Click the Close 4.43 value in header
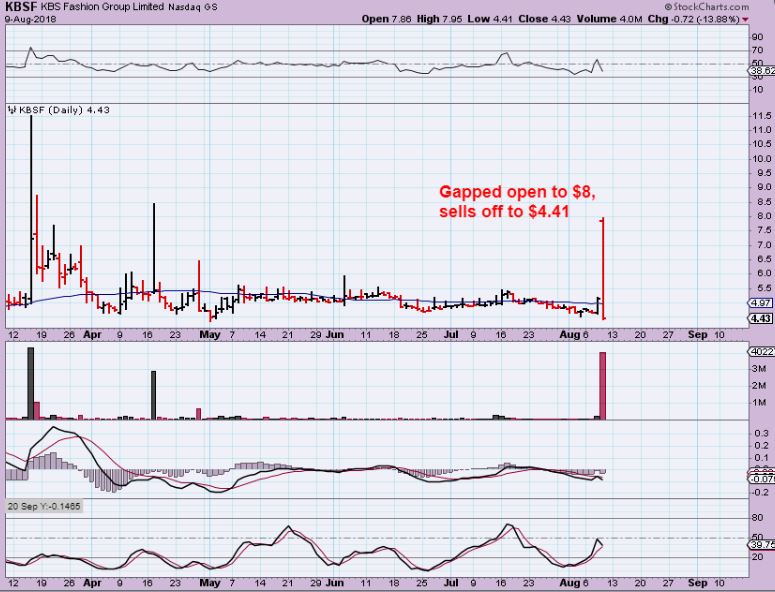 coord(544,19)
